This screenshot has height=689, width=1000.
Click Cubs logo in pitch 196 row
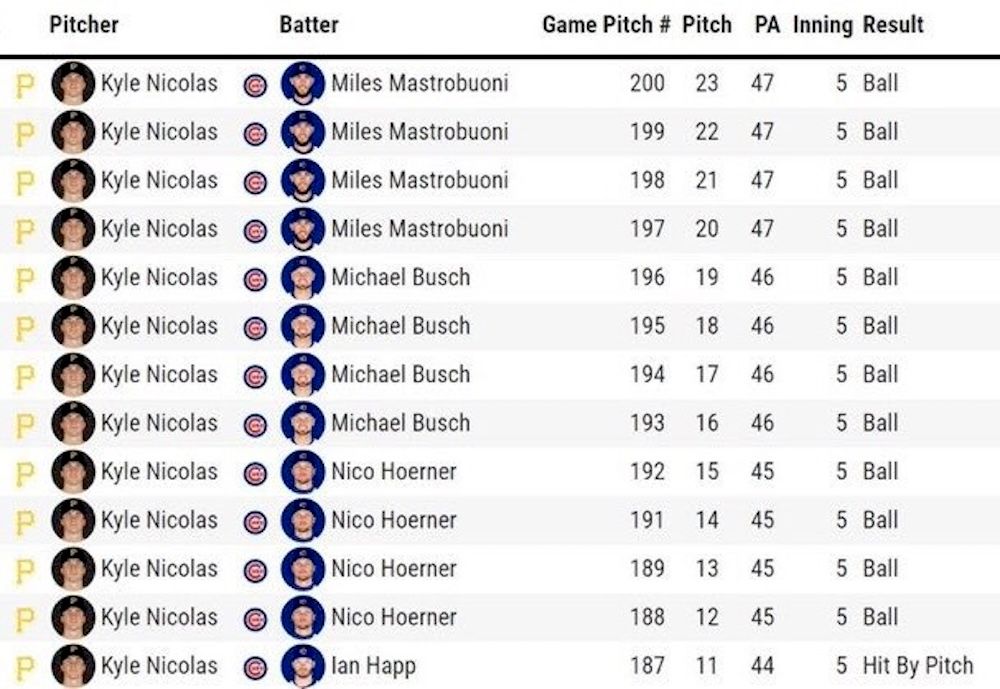click(255, 279)
